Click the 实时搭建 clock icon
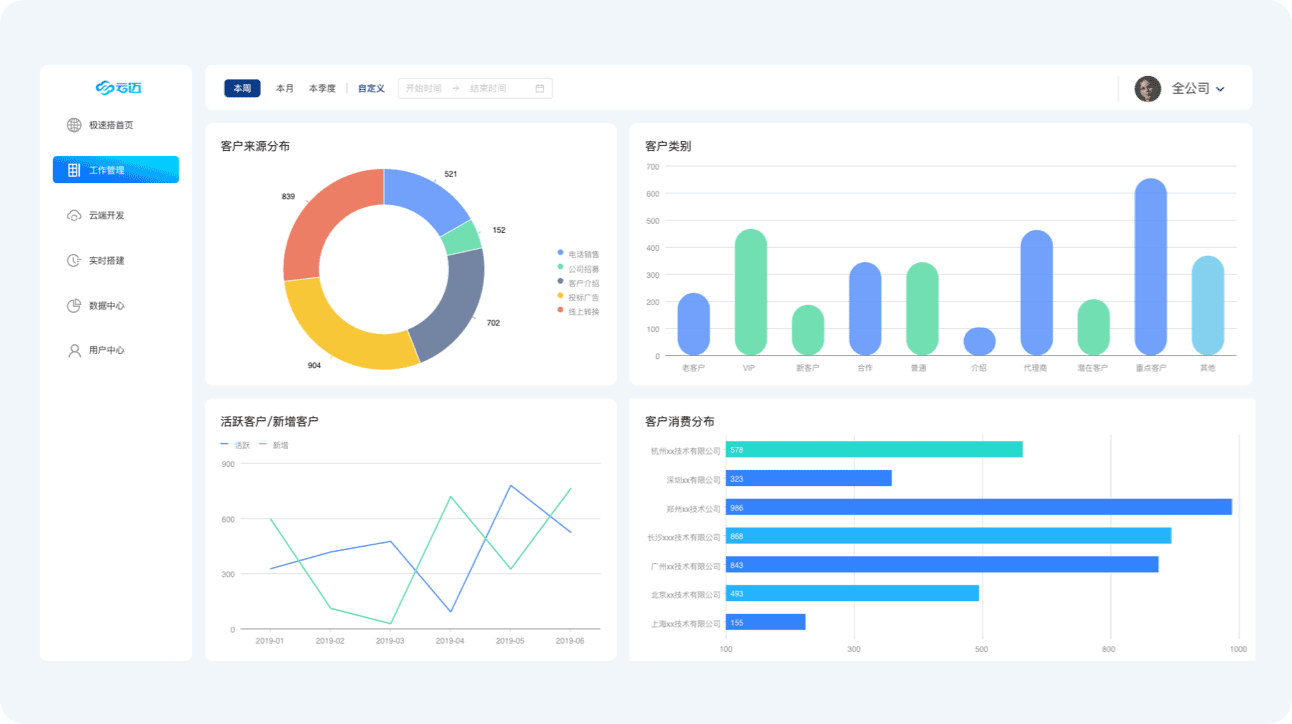 coord(74,261)
